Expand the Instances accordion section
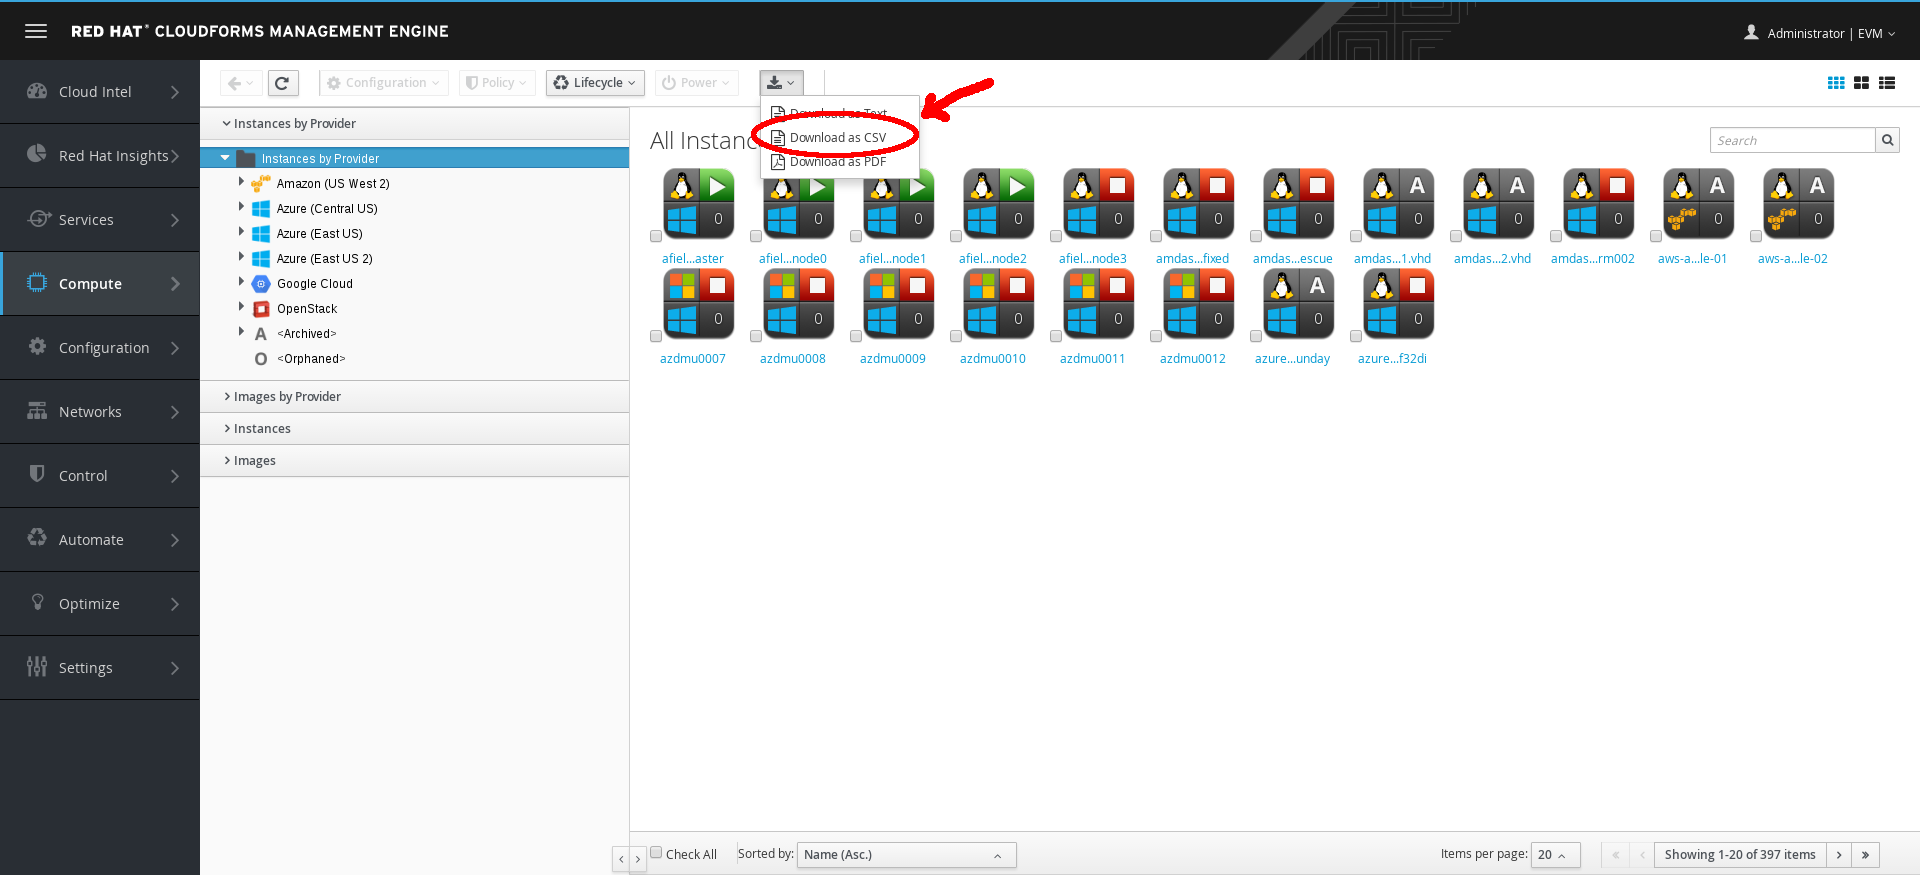The width and height of the screenshot is (1920, 875). 414,429
